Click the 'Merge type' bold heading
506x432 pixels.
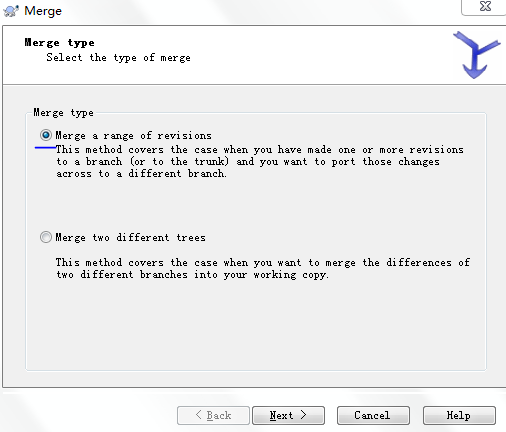pyautogui.click(x=59, y=43)
